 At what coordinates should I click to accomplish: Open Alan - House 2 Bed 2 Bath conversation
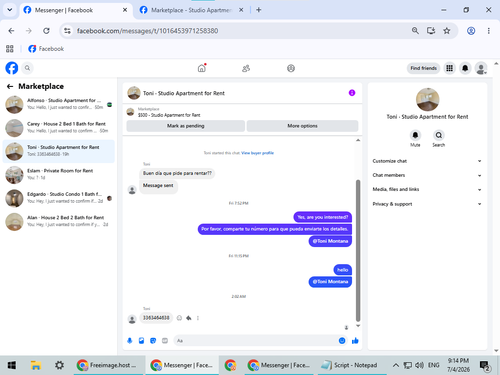59,221
